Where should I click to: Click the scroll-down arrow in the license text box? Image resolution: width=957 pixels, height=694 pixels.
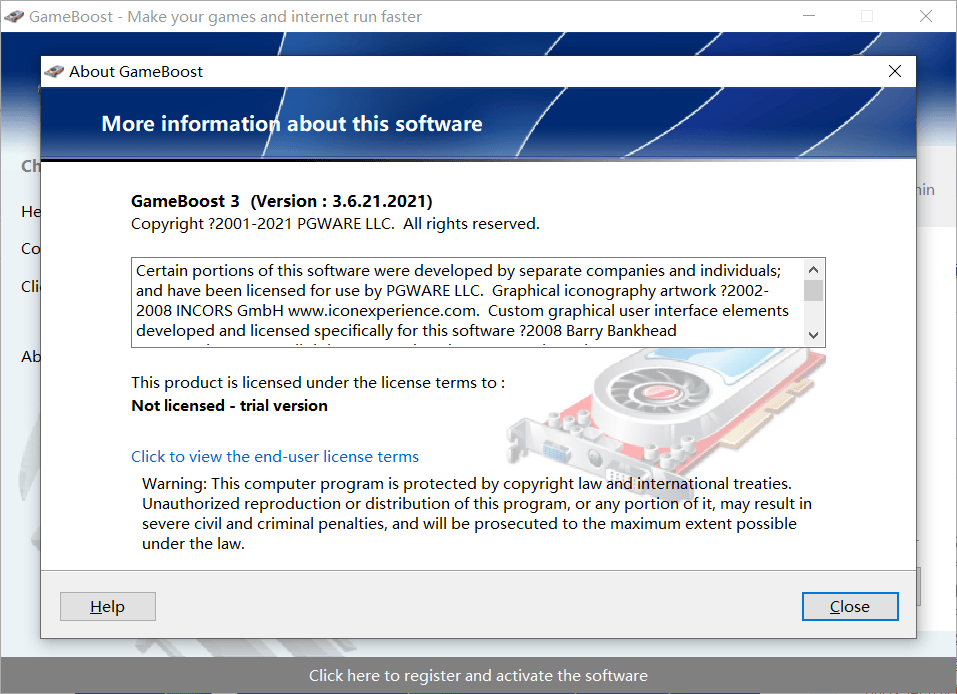click(x=813, y=335)
